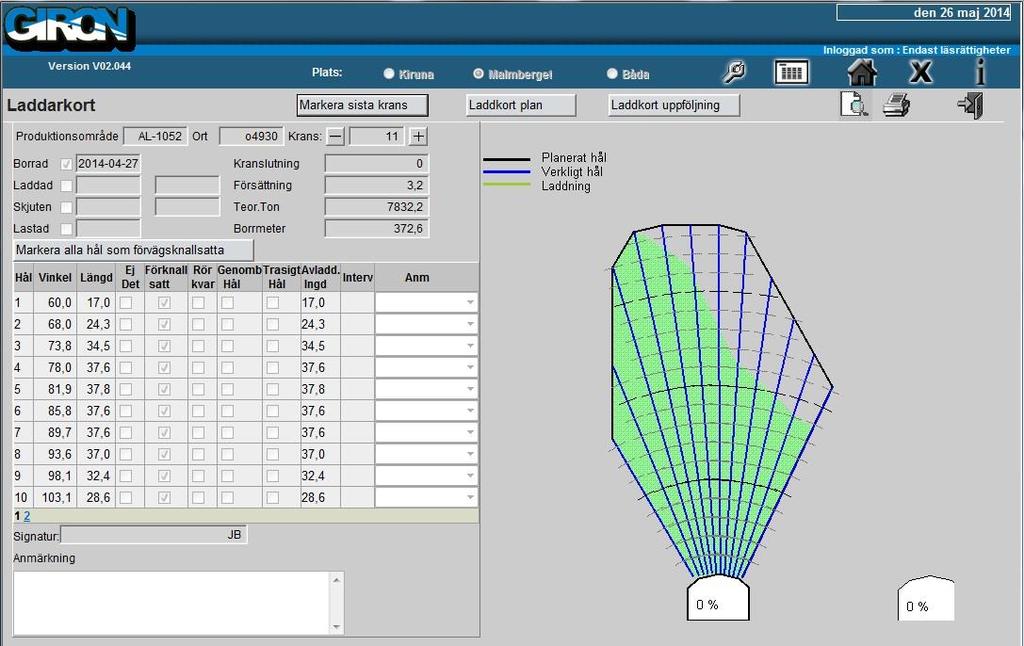Open Anm dropdown for hole 7

pyautogui.click(x=426, y=432)
